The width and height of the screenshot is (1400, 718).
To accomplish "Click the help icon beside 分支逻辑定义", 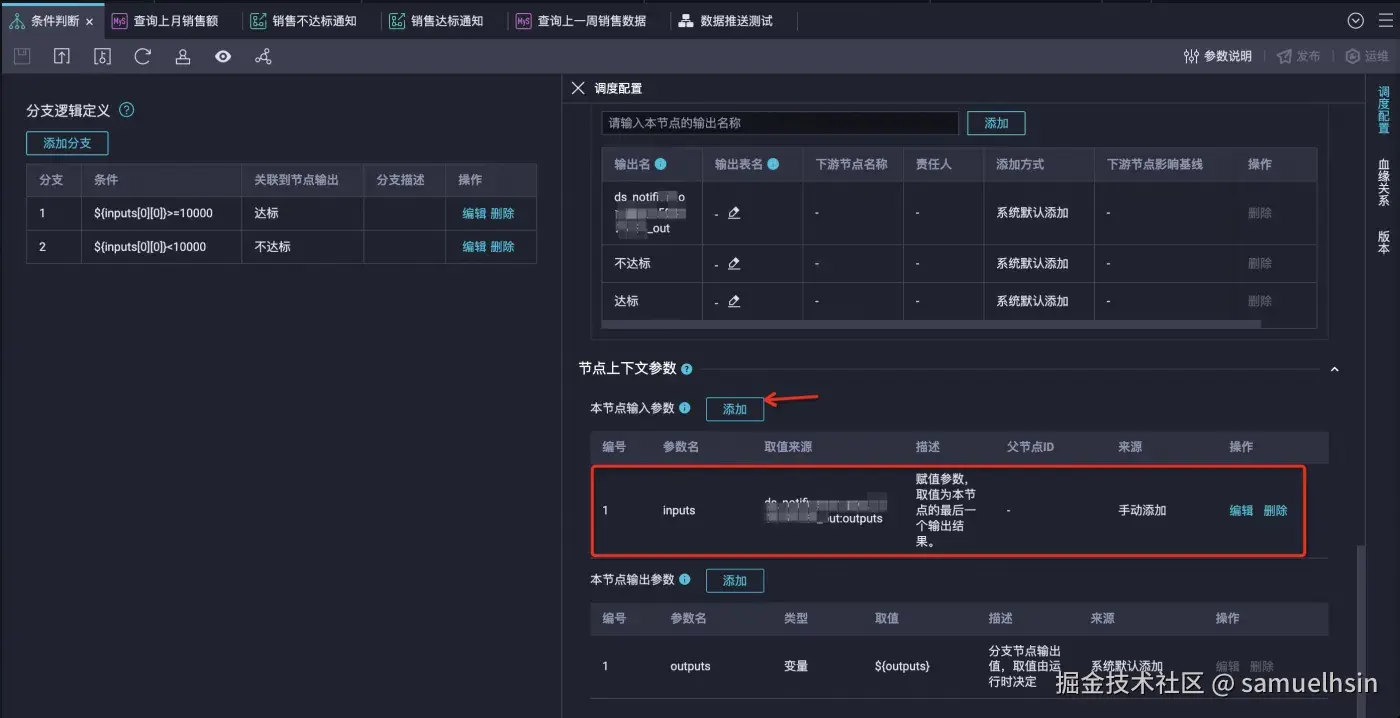I will click(x=126, y=110).
